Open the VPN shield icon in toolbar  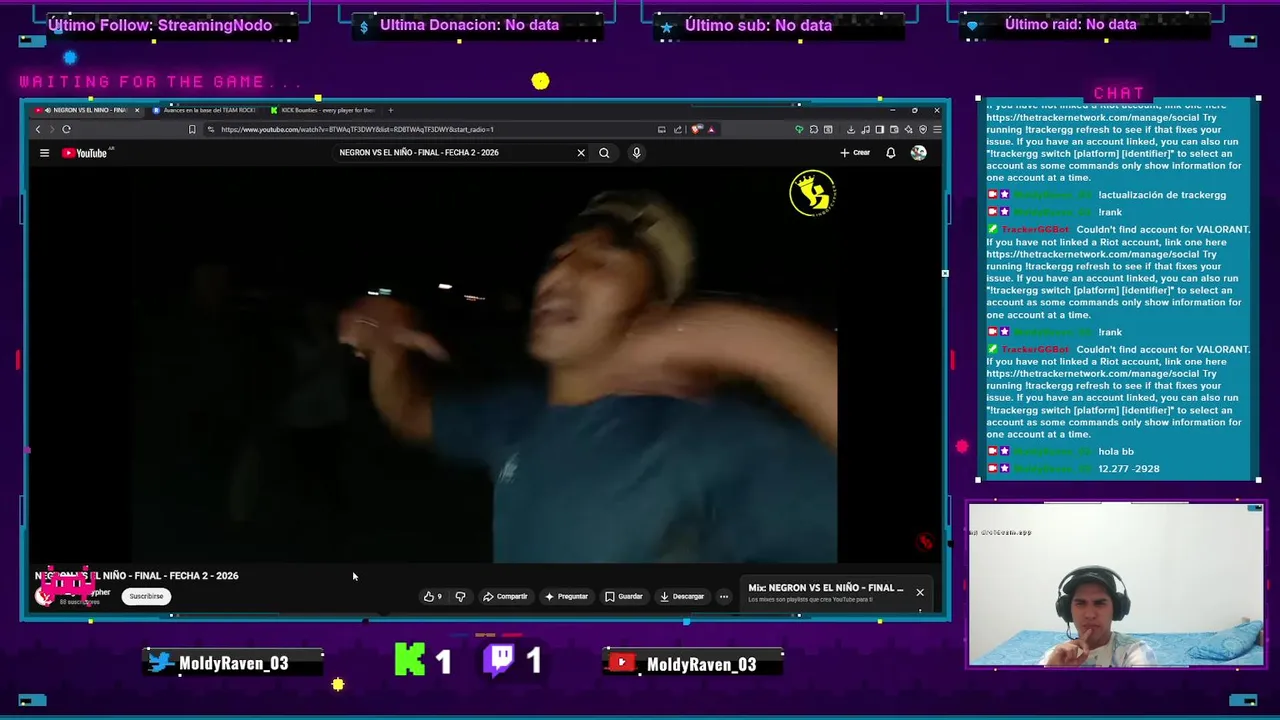coord(923,129)
